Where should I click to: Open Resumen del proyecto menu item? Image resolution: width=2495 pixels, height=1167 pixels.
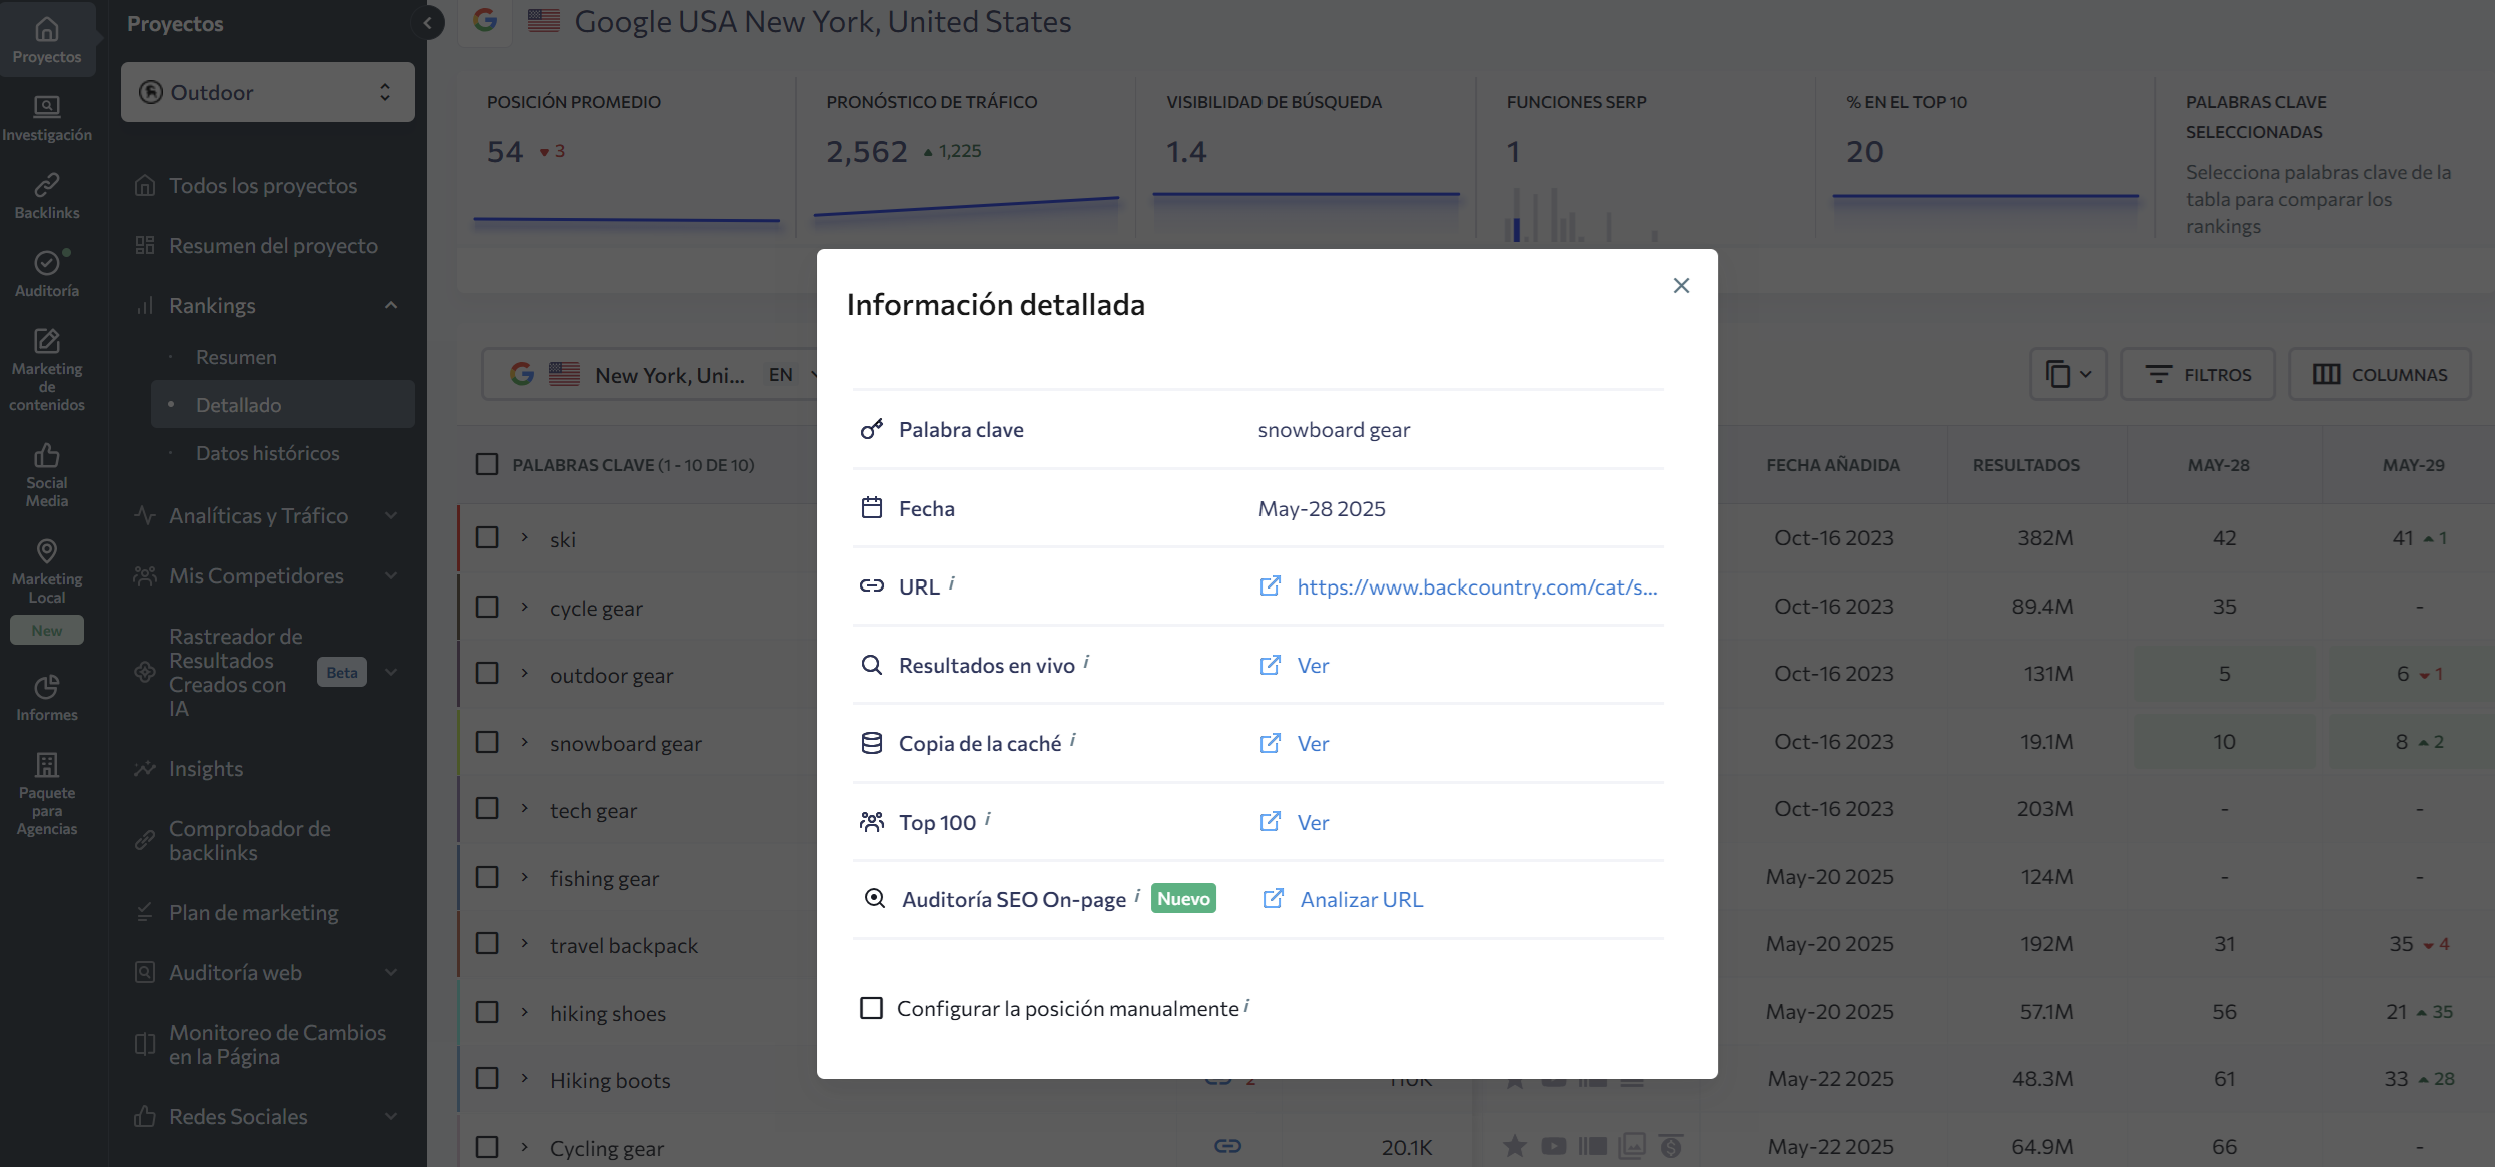coord(272,245)
